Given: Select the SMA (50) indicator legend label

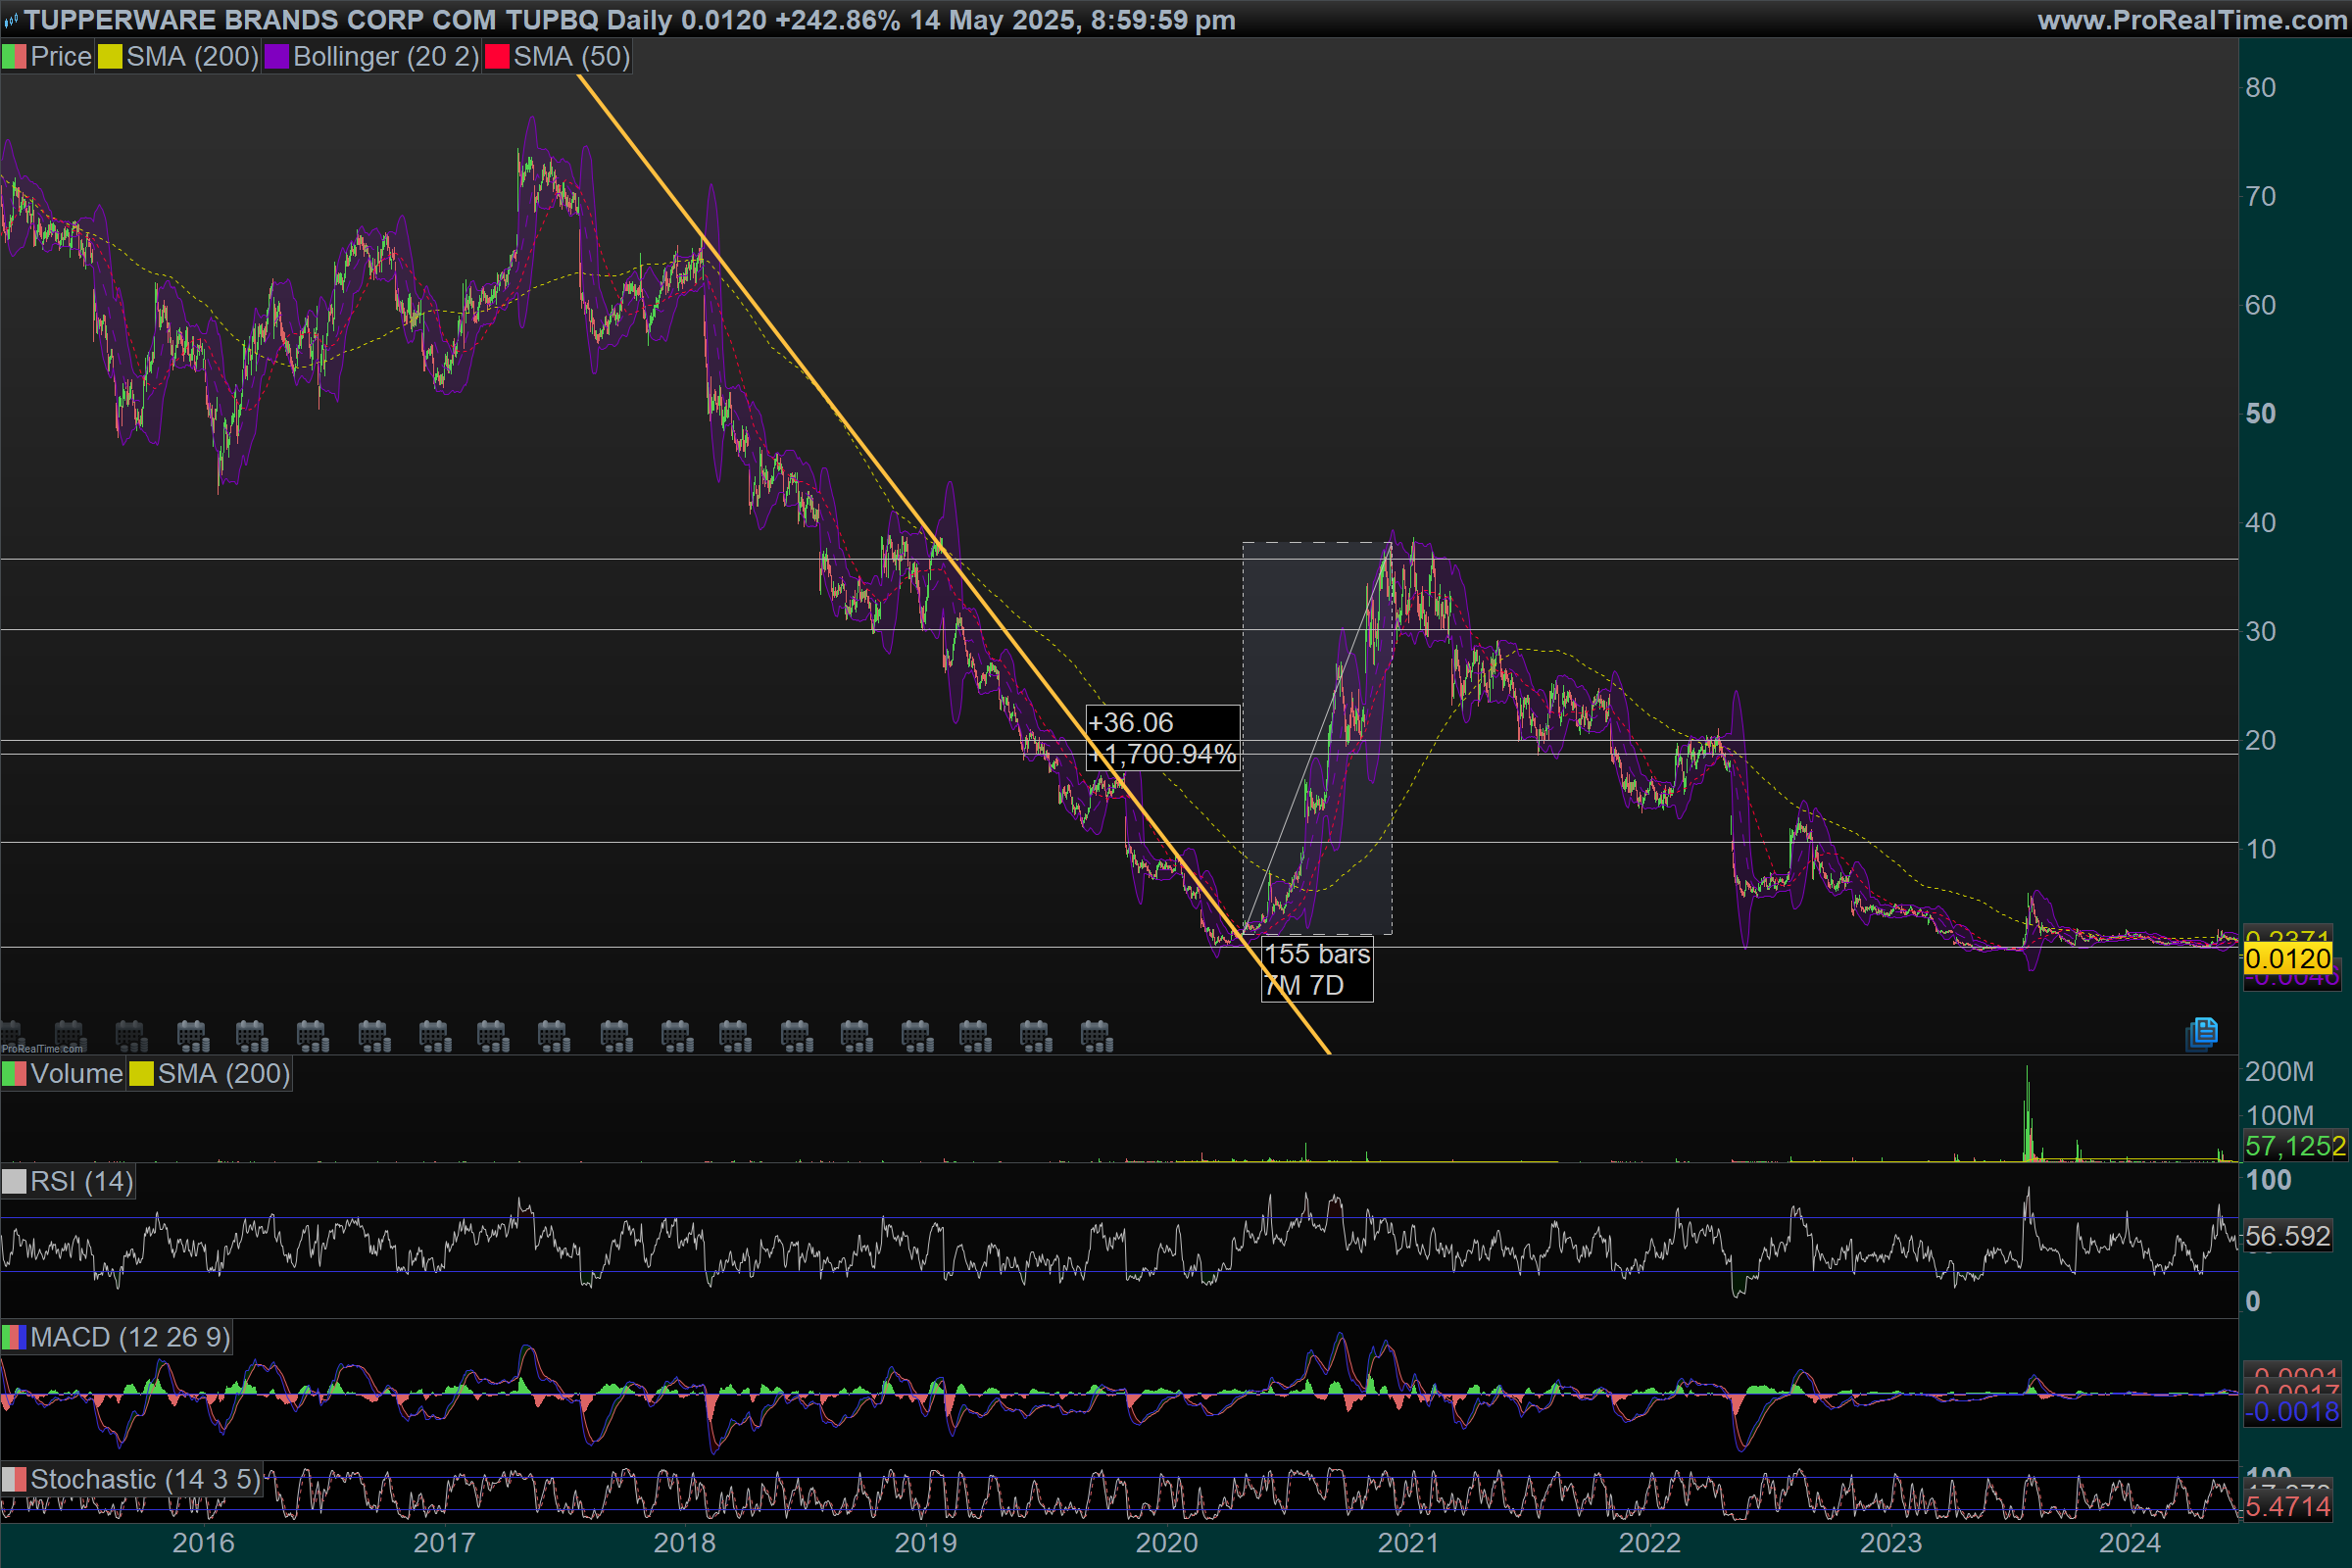Looking at the screenshot, I should coord(571,57).
